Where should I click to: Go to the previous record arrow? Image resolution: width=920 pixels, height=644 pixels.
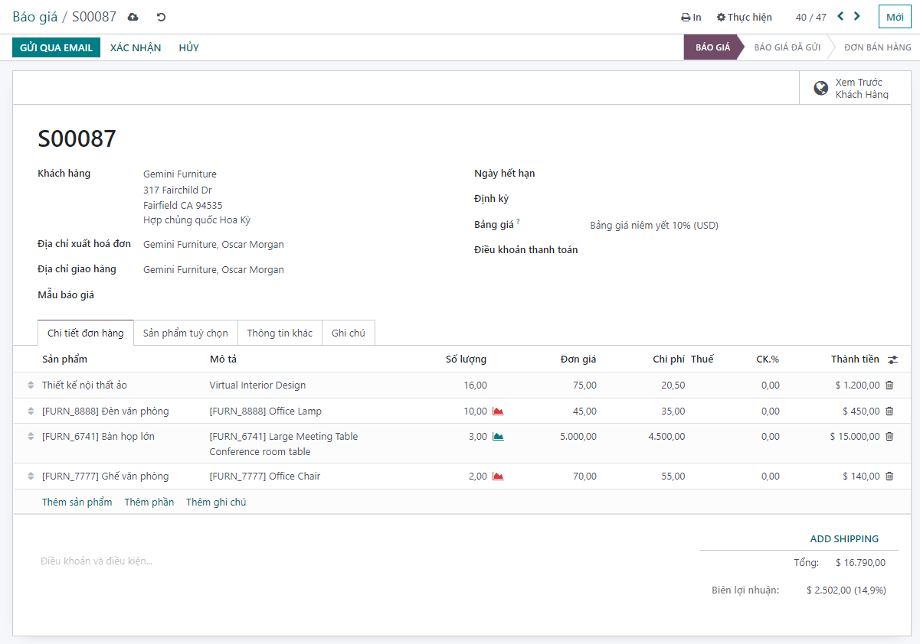point(840,16)
